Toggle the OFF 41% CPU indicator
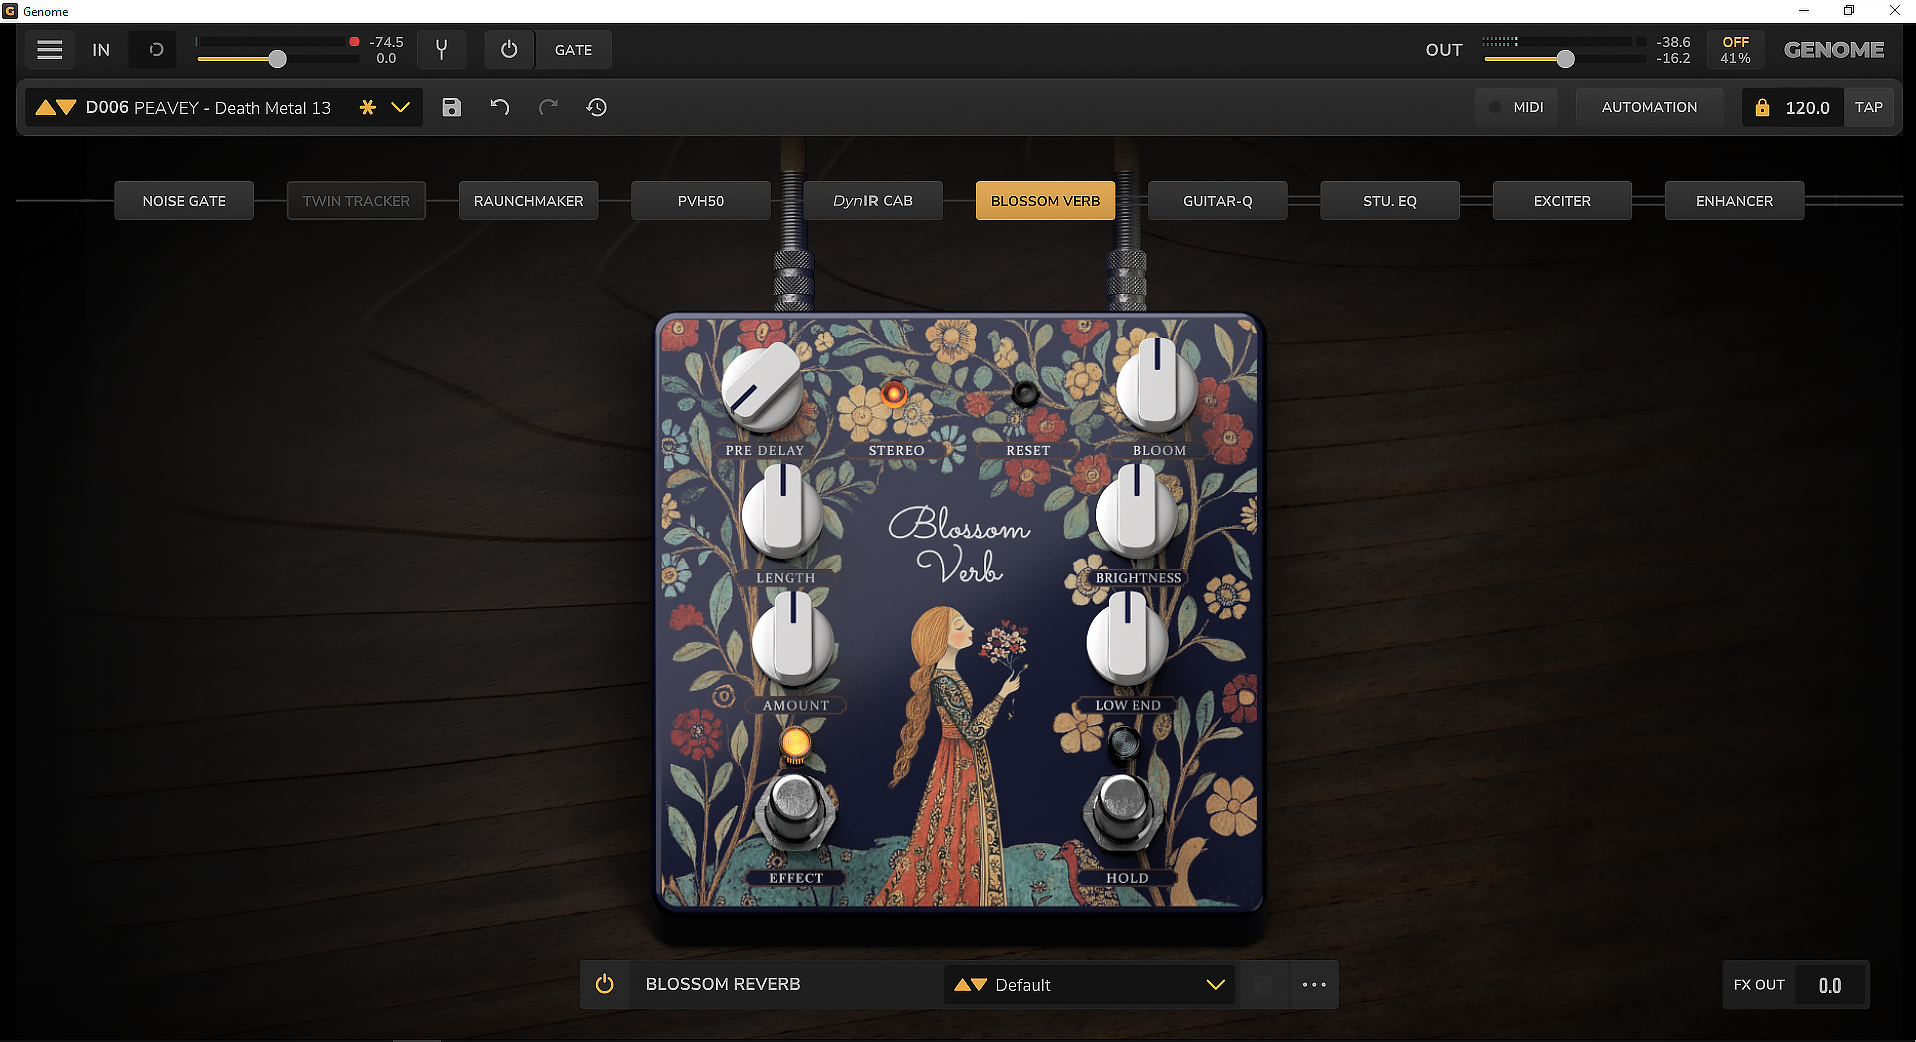 pos(1735,50)
